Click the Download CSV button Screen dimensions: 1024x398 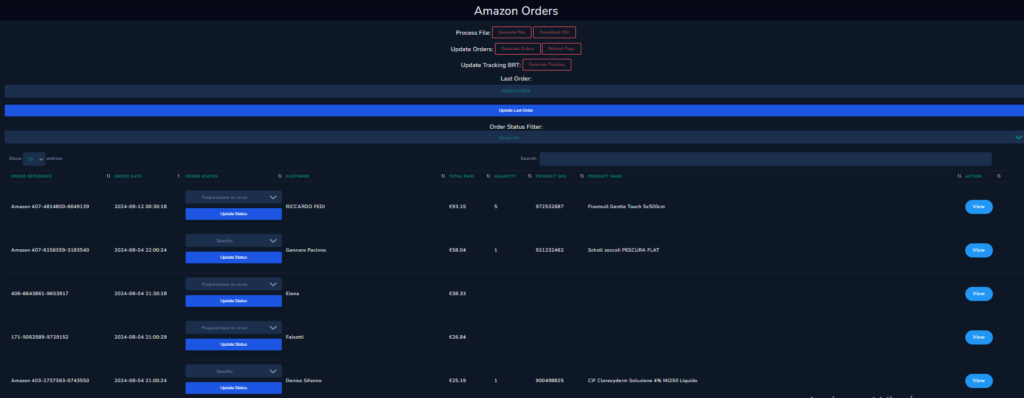(x=554, y=32)
